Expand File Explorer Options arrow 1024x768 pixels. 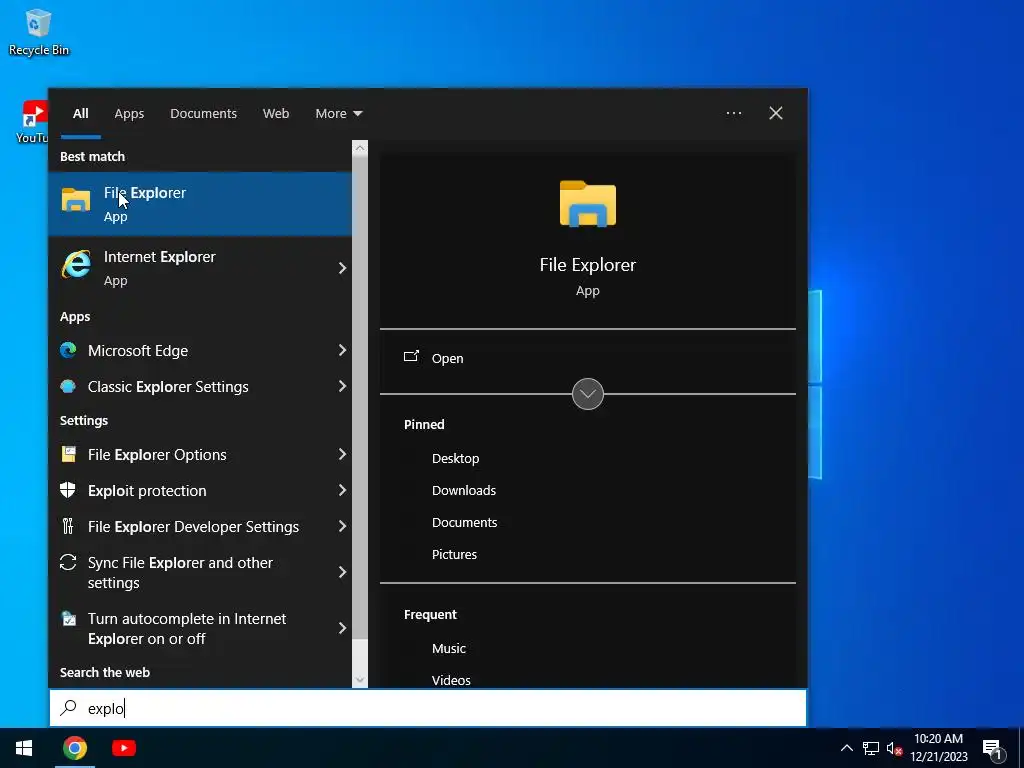coord(342,454)
